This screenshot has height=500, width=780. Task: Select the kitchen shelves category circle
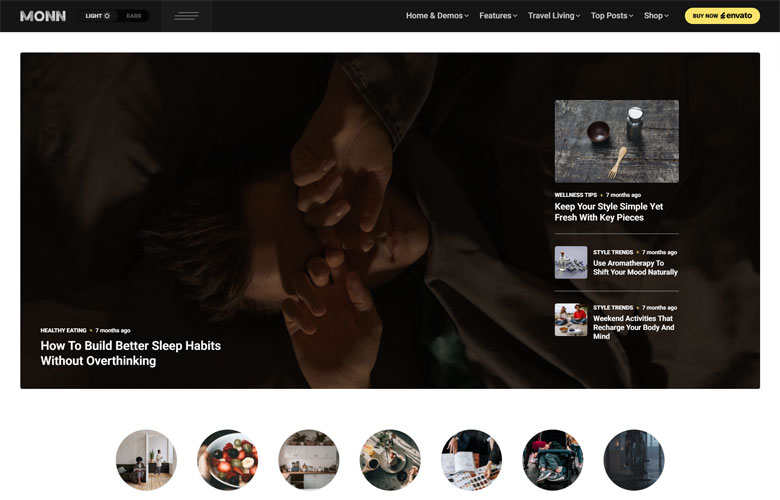[x=309, y=460]
